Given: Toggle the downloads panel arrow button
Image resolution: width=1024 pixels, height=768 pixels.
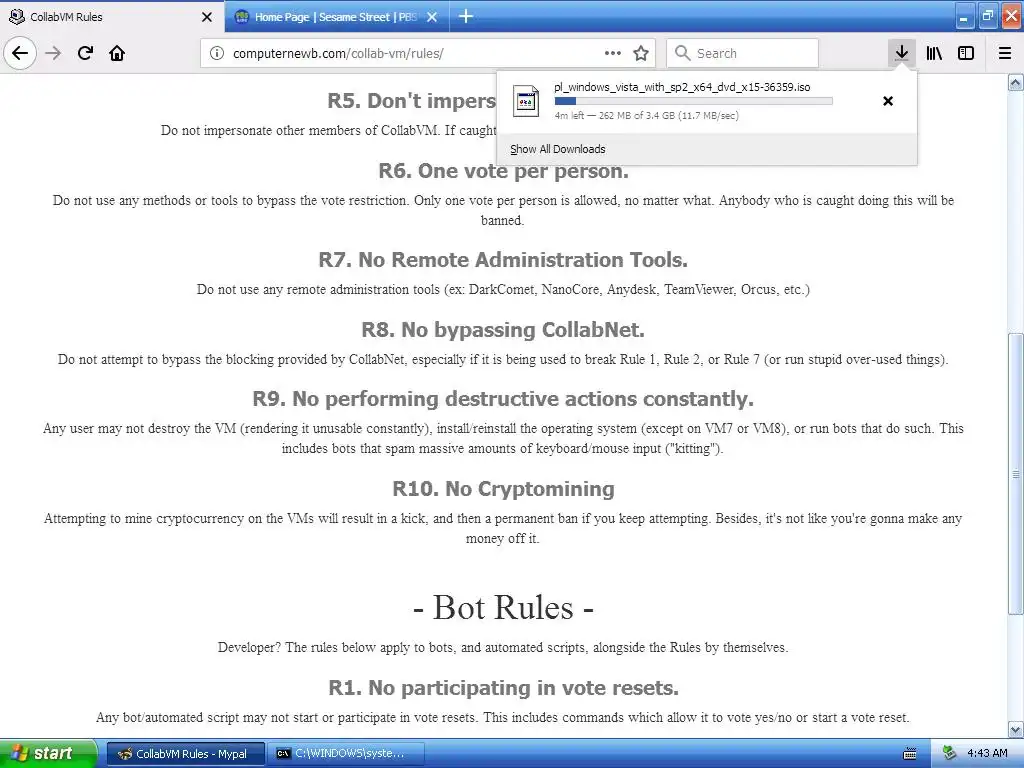Looking at the screenshot, I should [x=901, y=53].
